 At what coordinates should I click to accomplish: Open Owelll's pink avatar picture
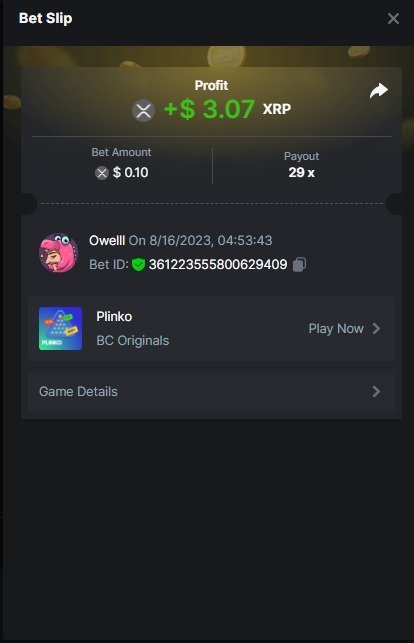(58, 253)
